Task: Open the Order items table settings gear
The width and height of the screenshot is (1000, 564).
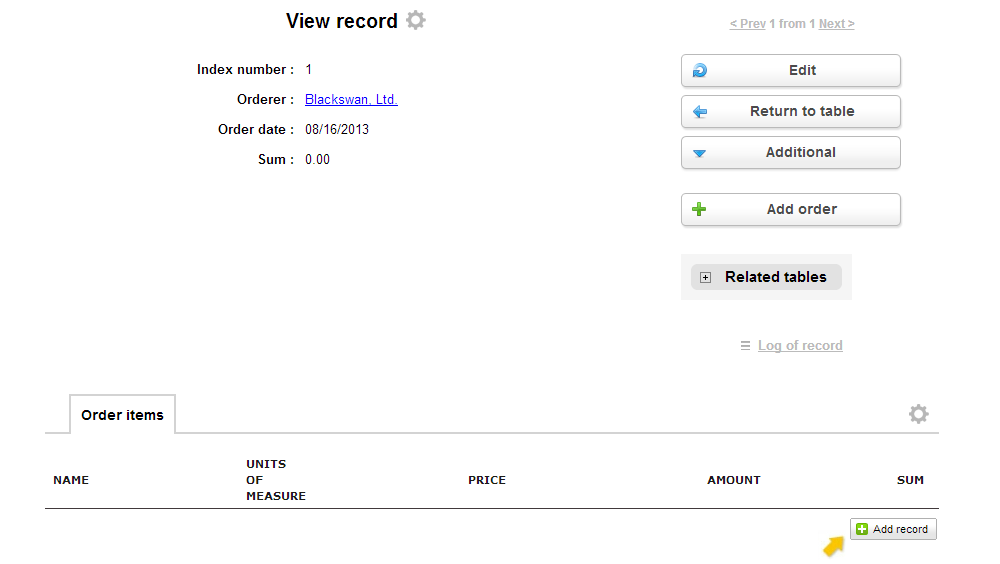Action: [918, 414]
